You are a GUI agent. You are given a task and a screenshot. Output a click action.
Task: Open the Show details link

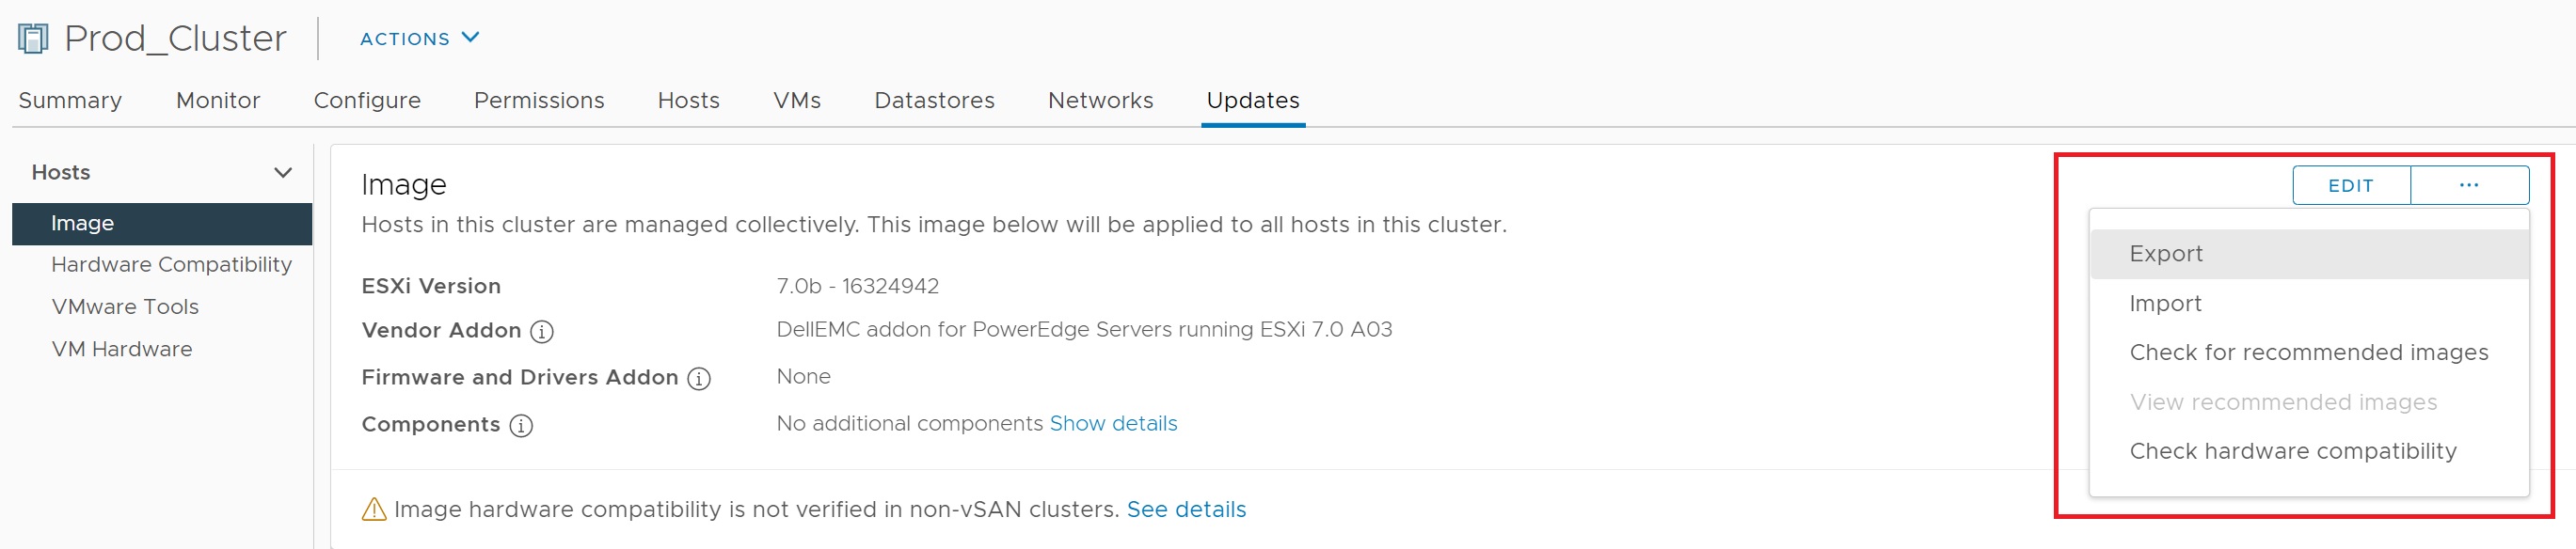[1113, 424]
